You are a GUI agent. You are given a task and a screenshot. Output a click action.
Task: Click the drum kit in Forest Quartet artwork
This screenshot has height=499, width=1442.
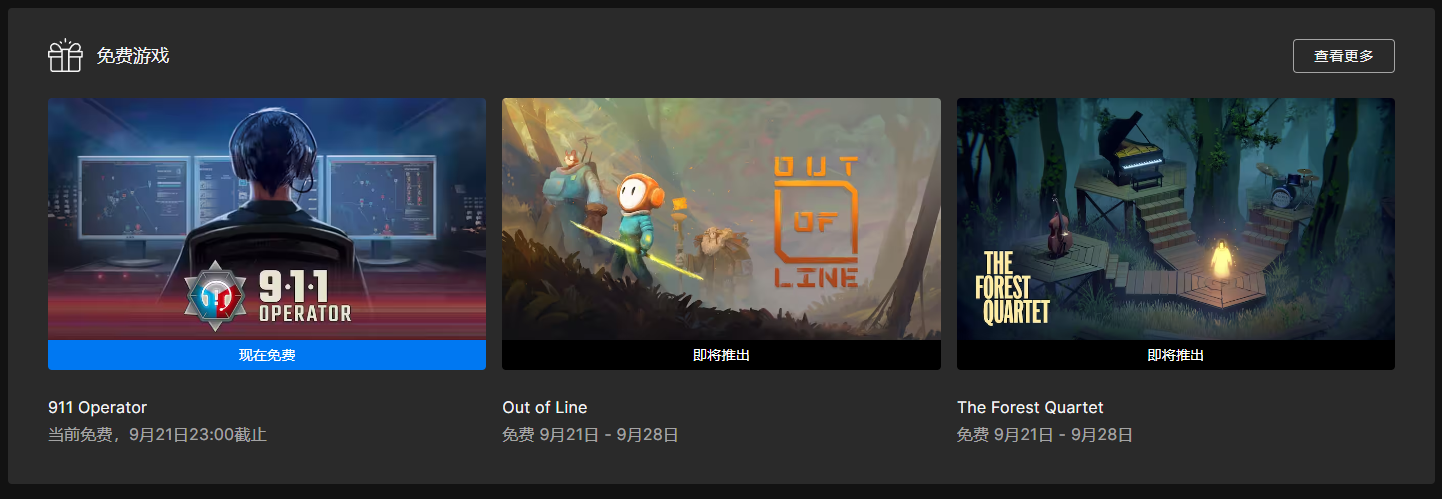[1290, 187]
